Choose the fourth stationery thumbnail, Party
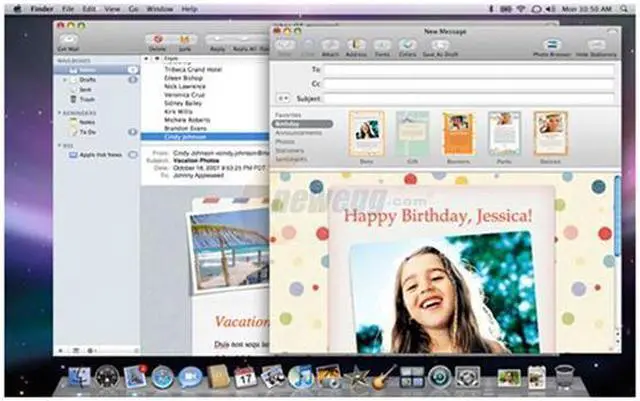Screen dimensions: 640x401 click(504, 134)
